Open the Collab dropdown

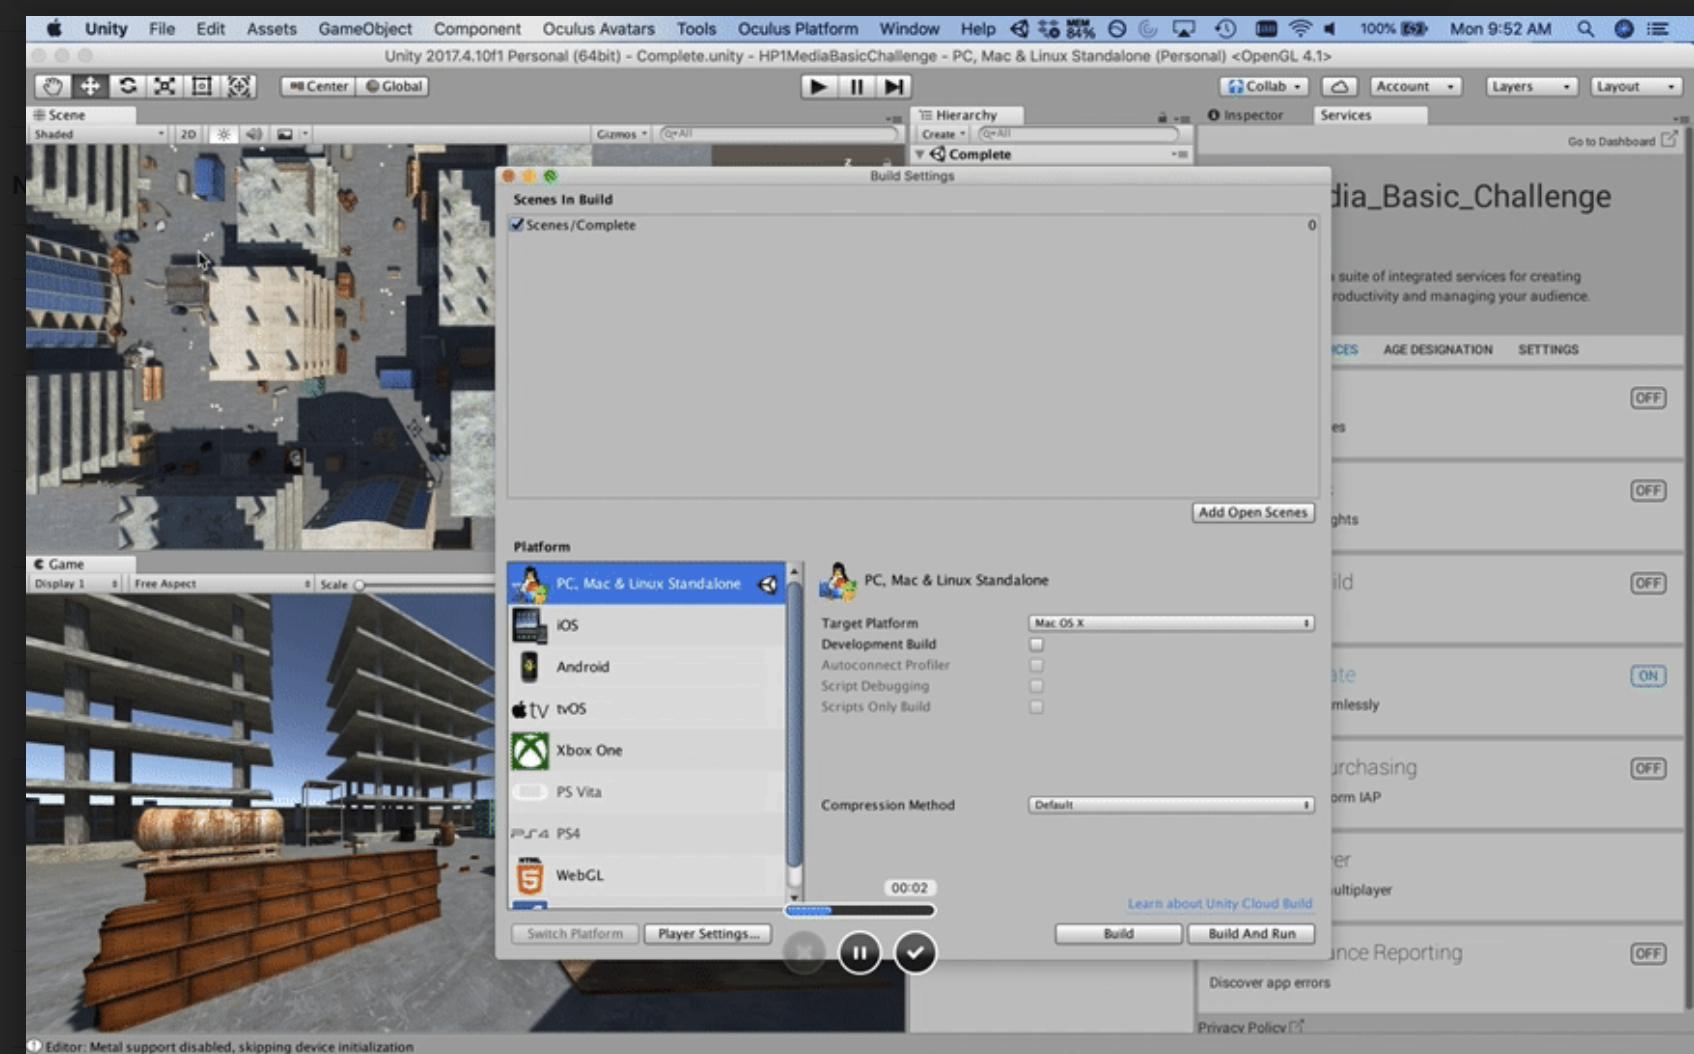1264,86
